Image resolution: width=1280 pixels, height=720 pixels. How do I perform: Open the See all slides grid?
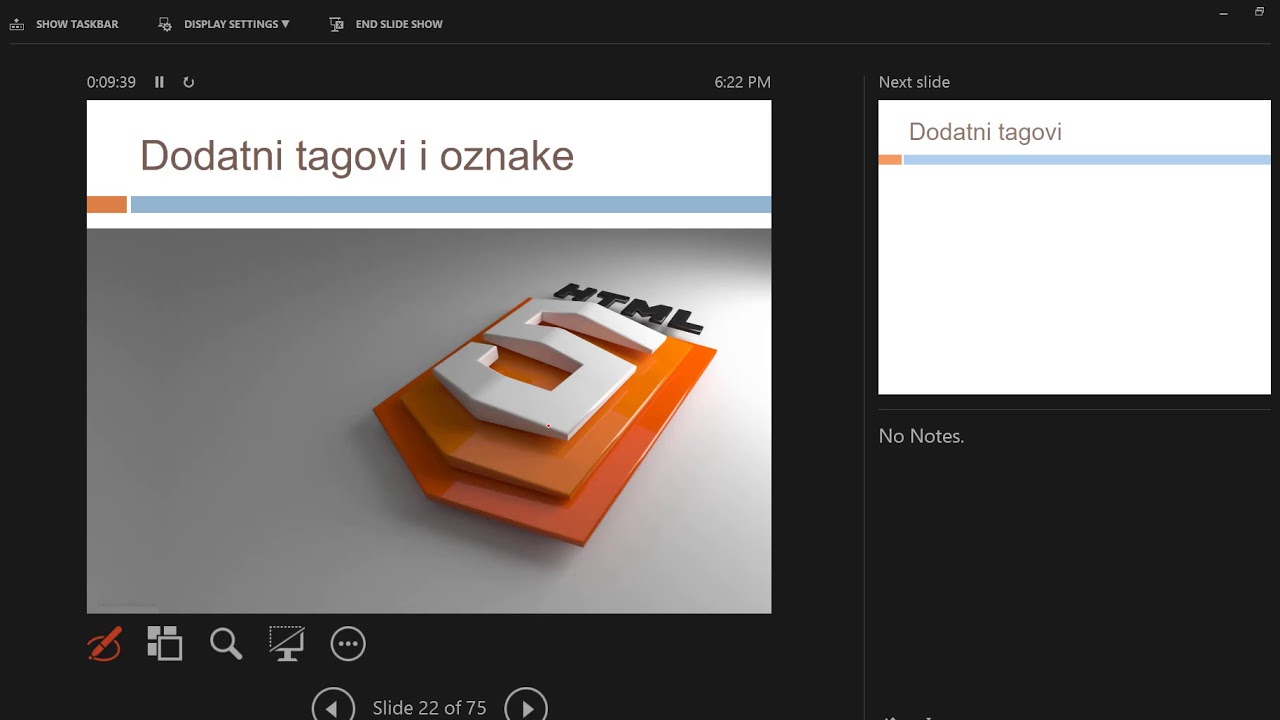165,644
